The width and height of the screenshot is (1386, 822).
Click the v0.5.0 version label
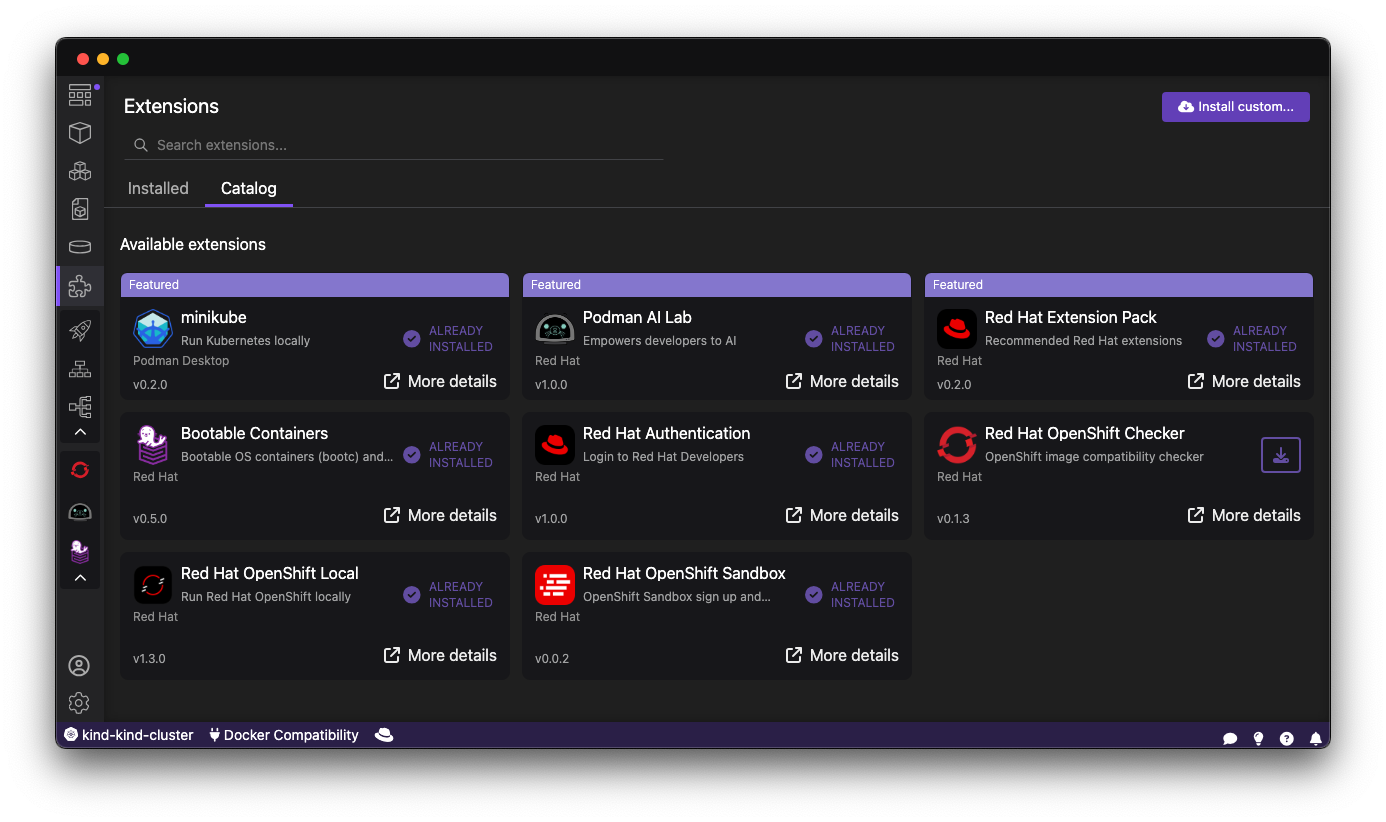point(150,519)
